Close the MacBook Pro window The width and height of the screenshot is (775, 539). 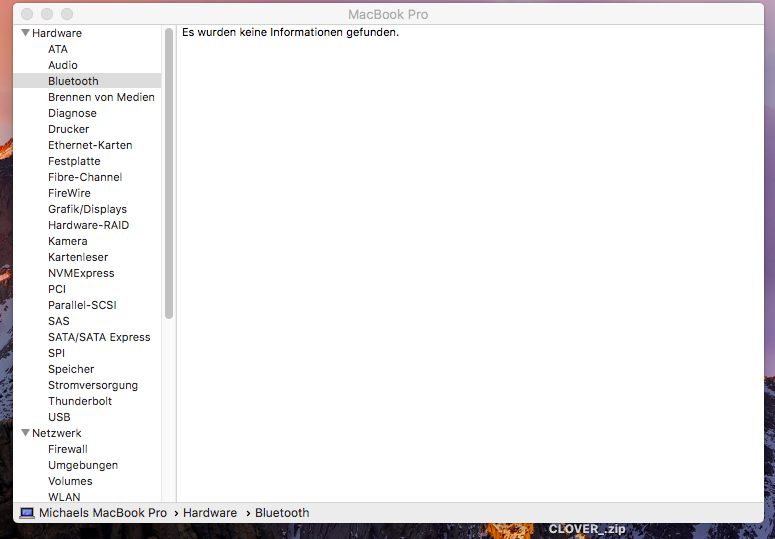tap(27, 14)
